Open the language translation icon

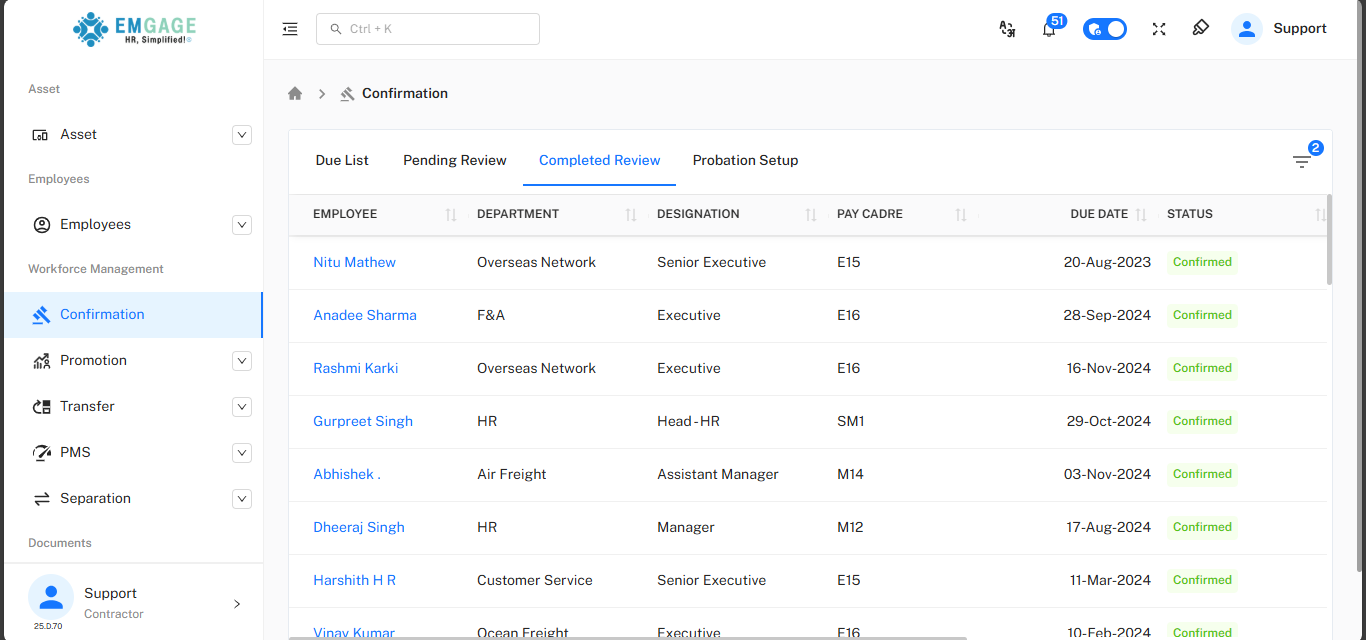click(1007, 29)
